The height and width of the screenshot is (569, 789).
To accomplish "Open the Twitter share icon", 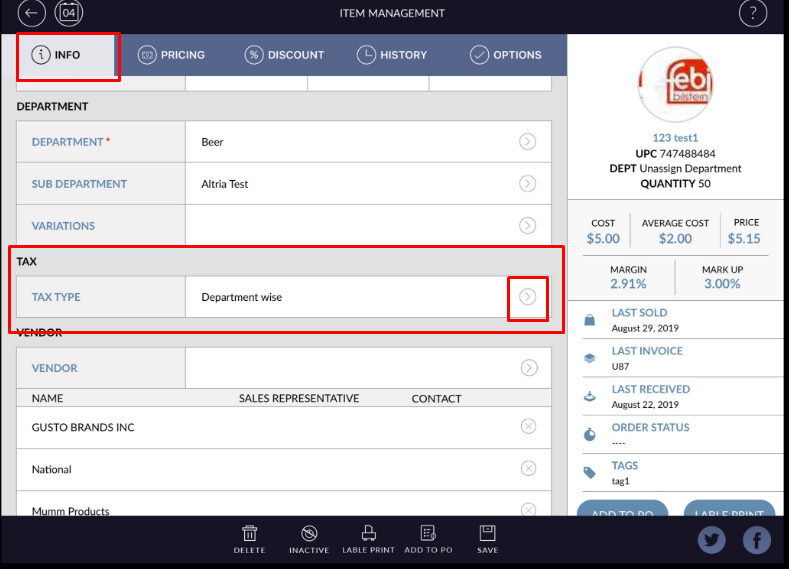I will pyautogui.click(x=712, y=540).
